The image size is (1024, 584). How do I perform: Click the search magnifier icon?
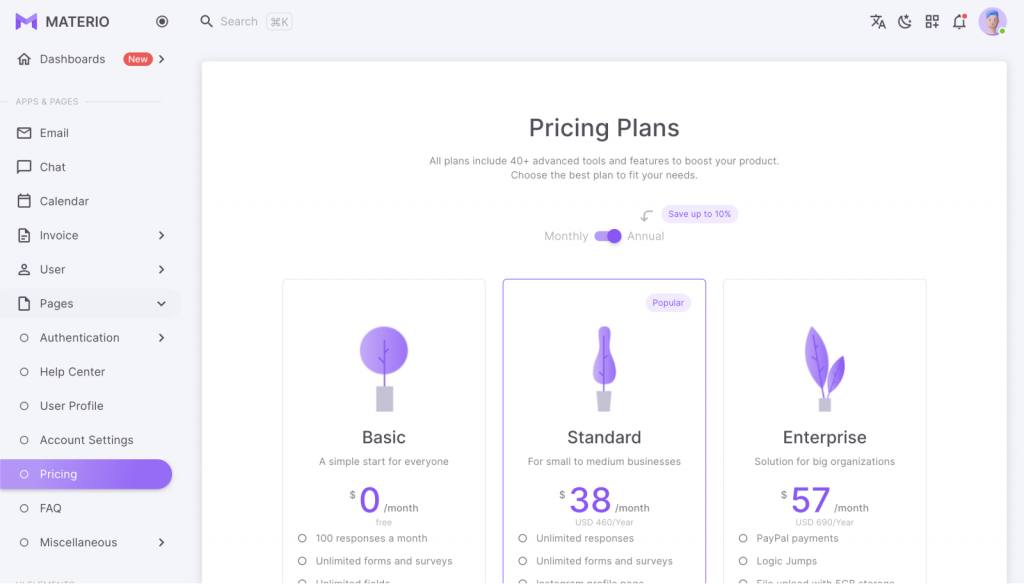[206, 22]
